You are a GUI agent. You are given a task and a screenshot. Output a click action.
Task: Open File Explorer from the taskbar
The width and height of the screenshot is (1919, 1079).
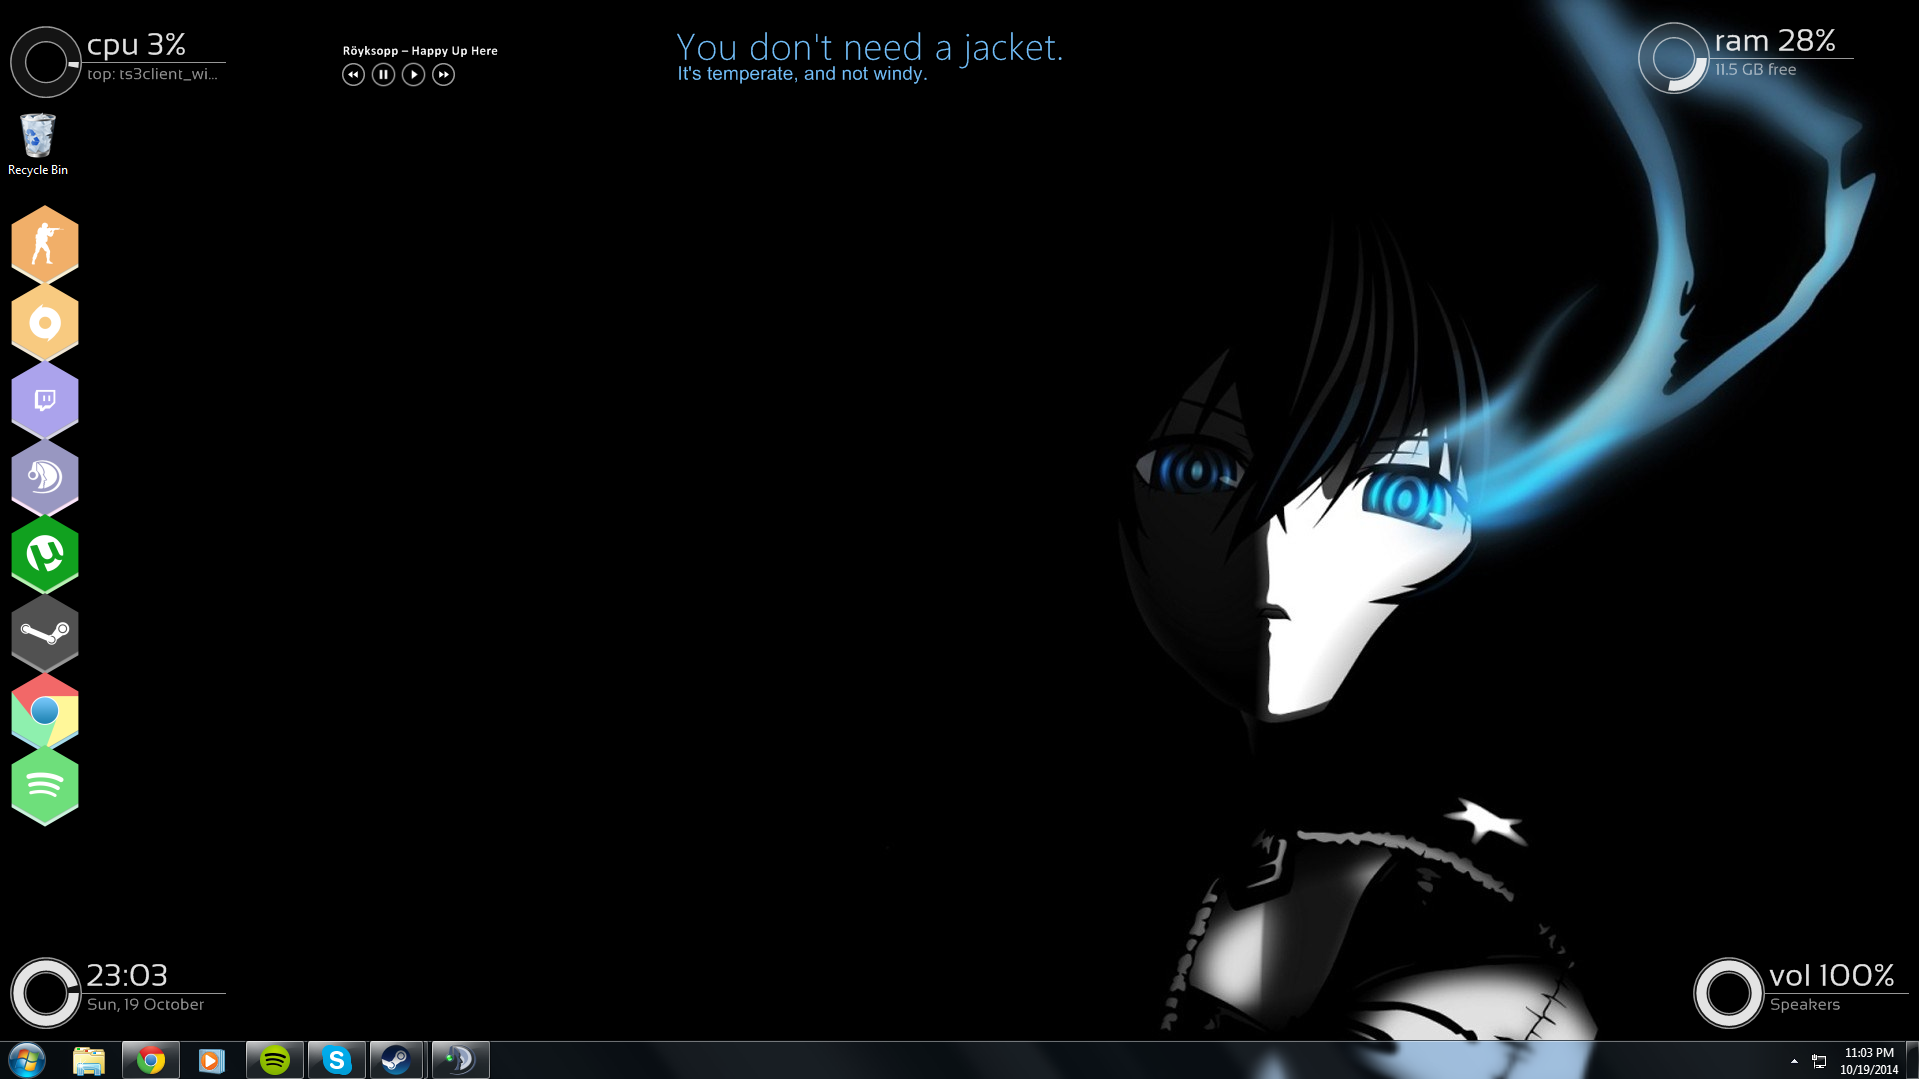89,1060
